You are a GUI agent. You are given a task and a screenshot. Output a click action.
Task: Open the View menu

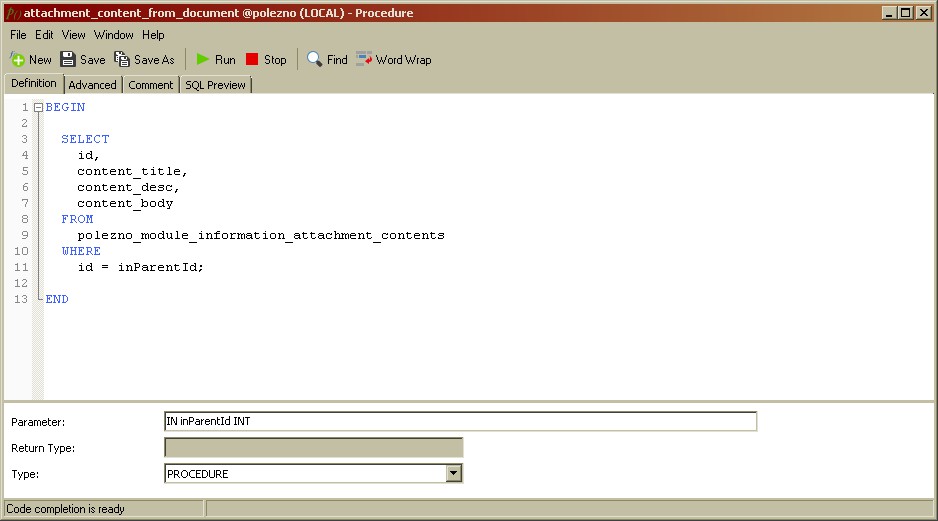74,35
